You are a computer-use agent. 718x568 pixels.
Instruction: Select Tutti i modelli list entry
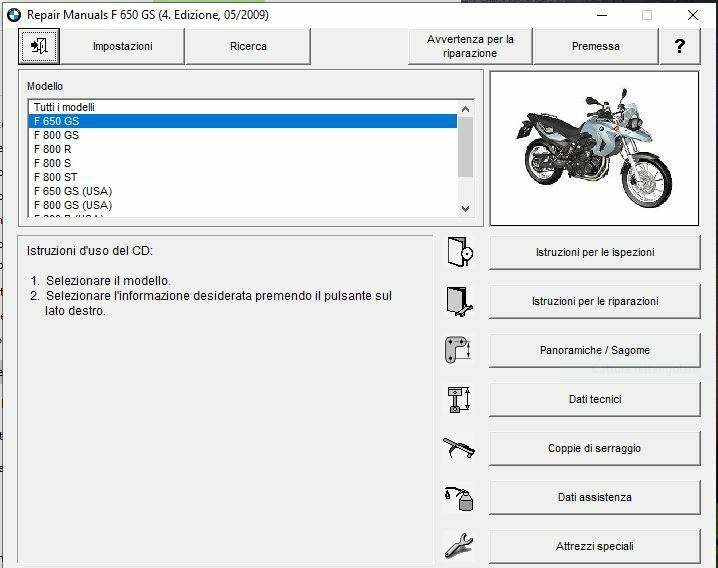(64, 107)
